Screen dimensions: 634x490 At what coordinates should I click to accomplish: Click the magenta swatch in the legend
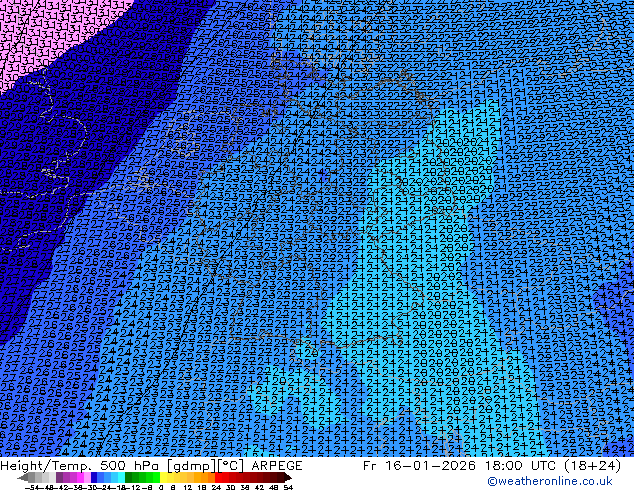click(x=80, y=477)
